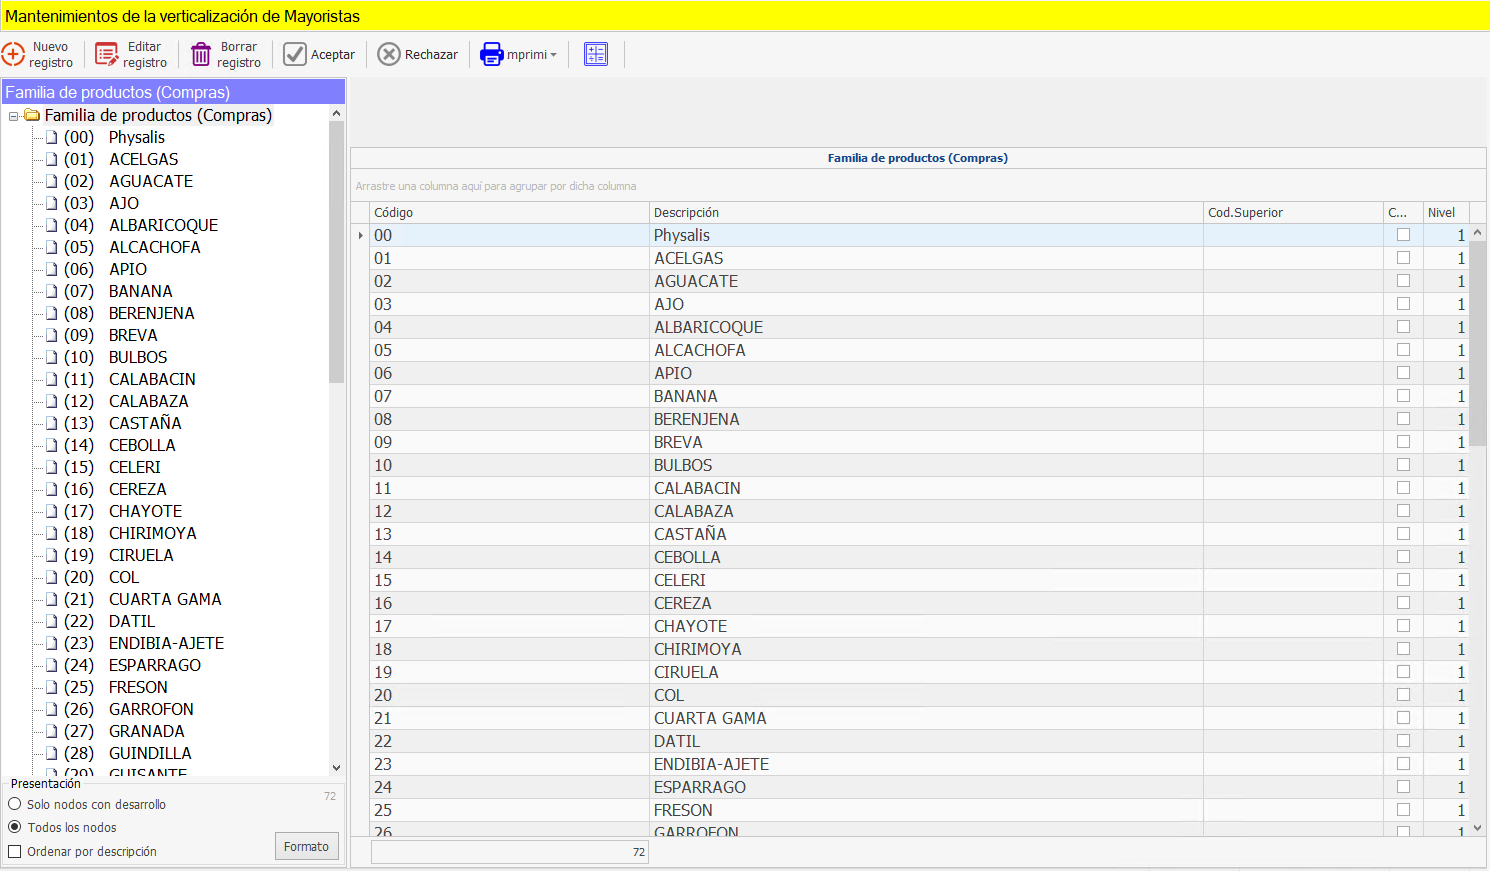
Task: Click the Formato button
Action: pyautogui.click(x=307, y=846)
